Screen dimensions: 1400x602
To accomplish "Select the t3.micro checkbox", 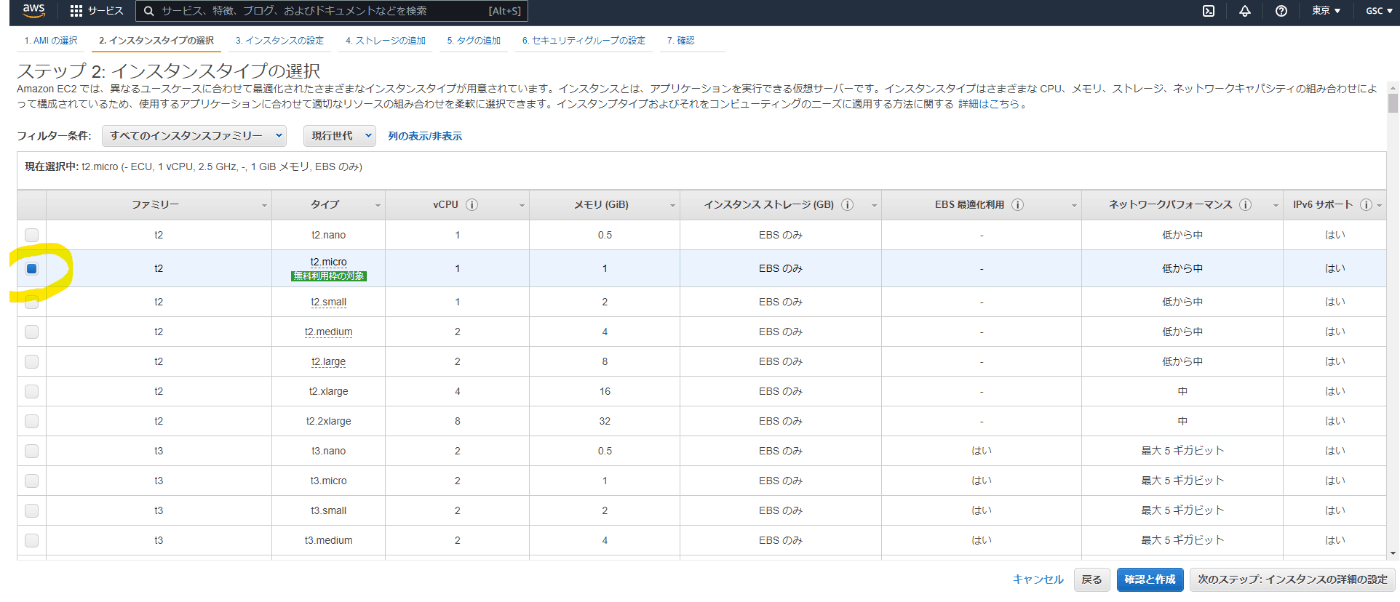I will (32, 480).
